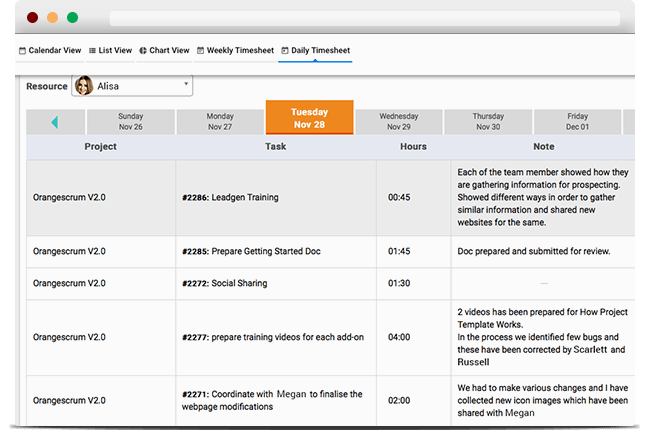Open task #2285 Prepare Getting Started Doc
649x446 pixels.
251,251
